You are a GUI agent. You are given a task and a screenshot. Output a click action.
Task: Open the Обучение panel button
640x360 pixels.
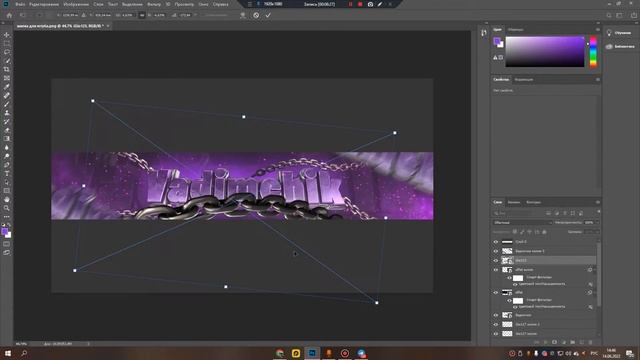tap(619, 33)
